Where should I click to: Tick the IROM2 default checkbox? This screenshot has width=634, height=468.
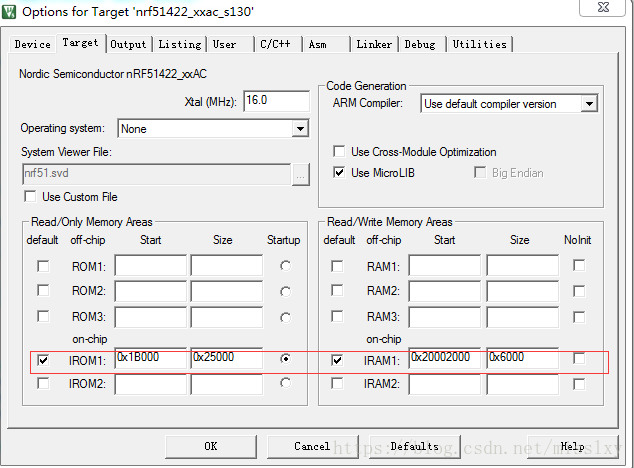43,383
